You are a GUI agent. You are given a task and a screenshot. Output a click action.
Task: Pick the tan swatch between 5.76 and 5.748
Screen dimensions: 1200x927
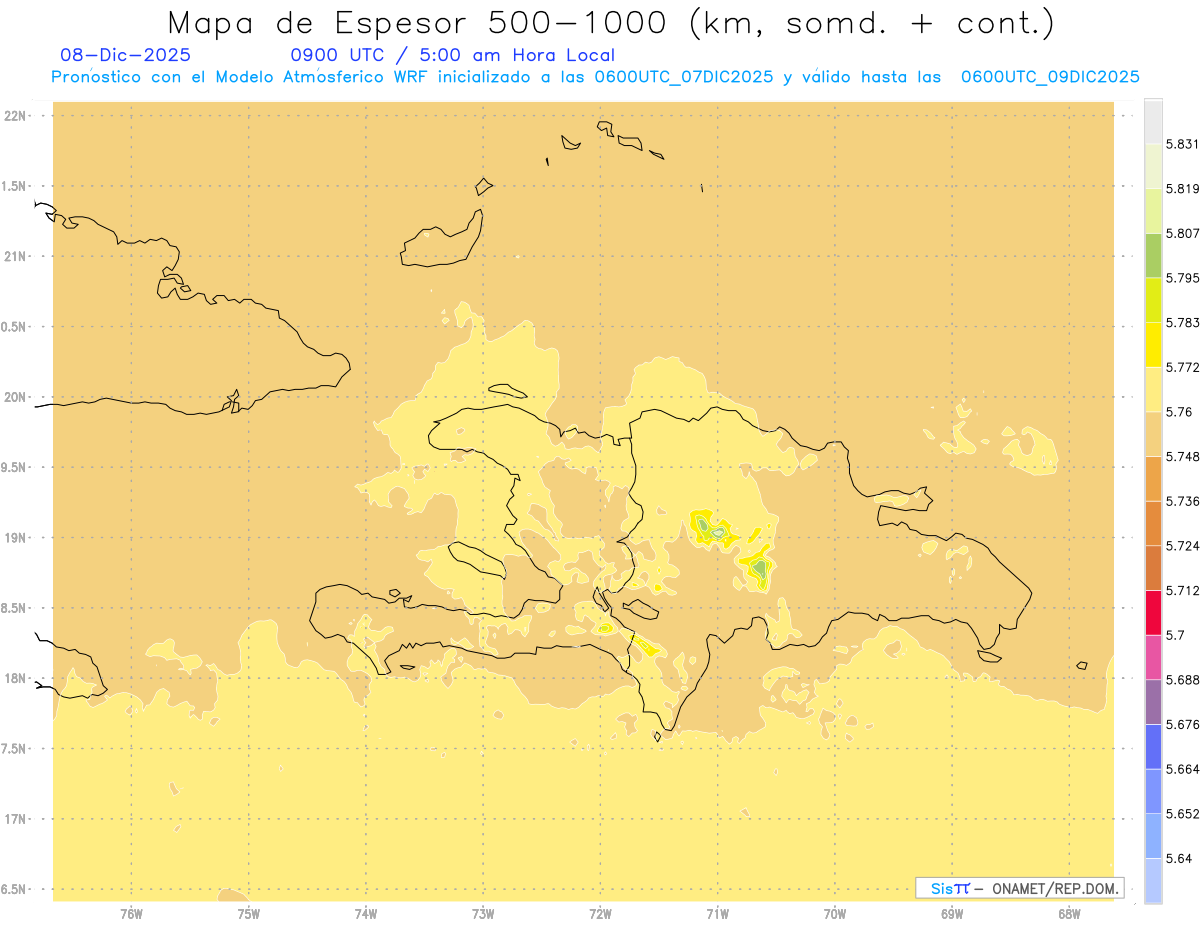coord(1153,434)
